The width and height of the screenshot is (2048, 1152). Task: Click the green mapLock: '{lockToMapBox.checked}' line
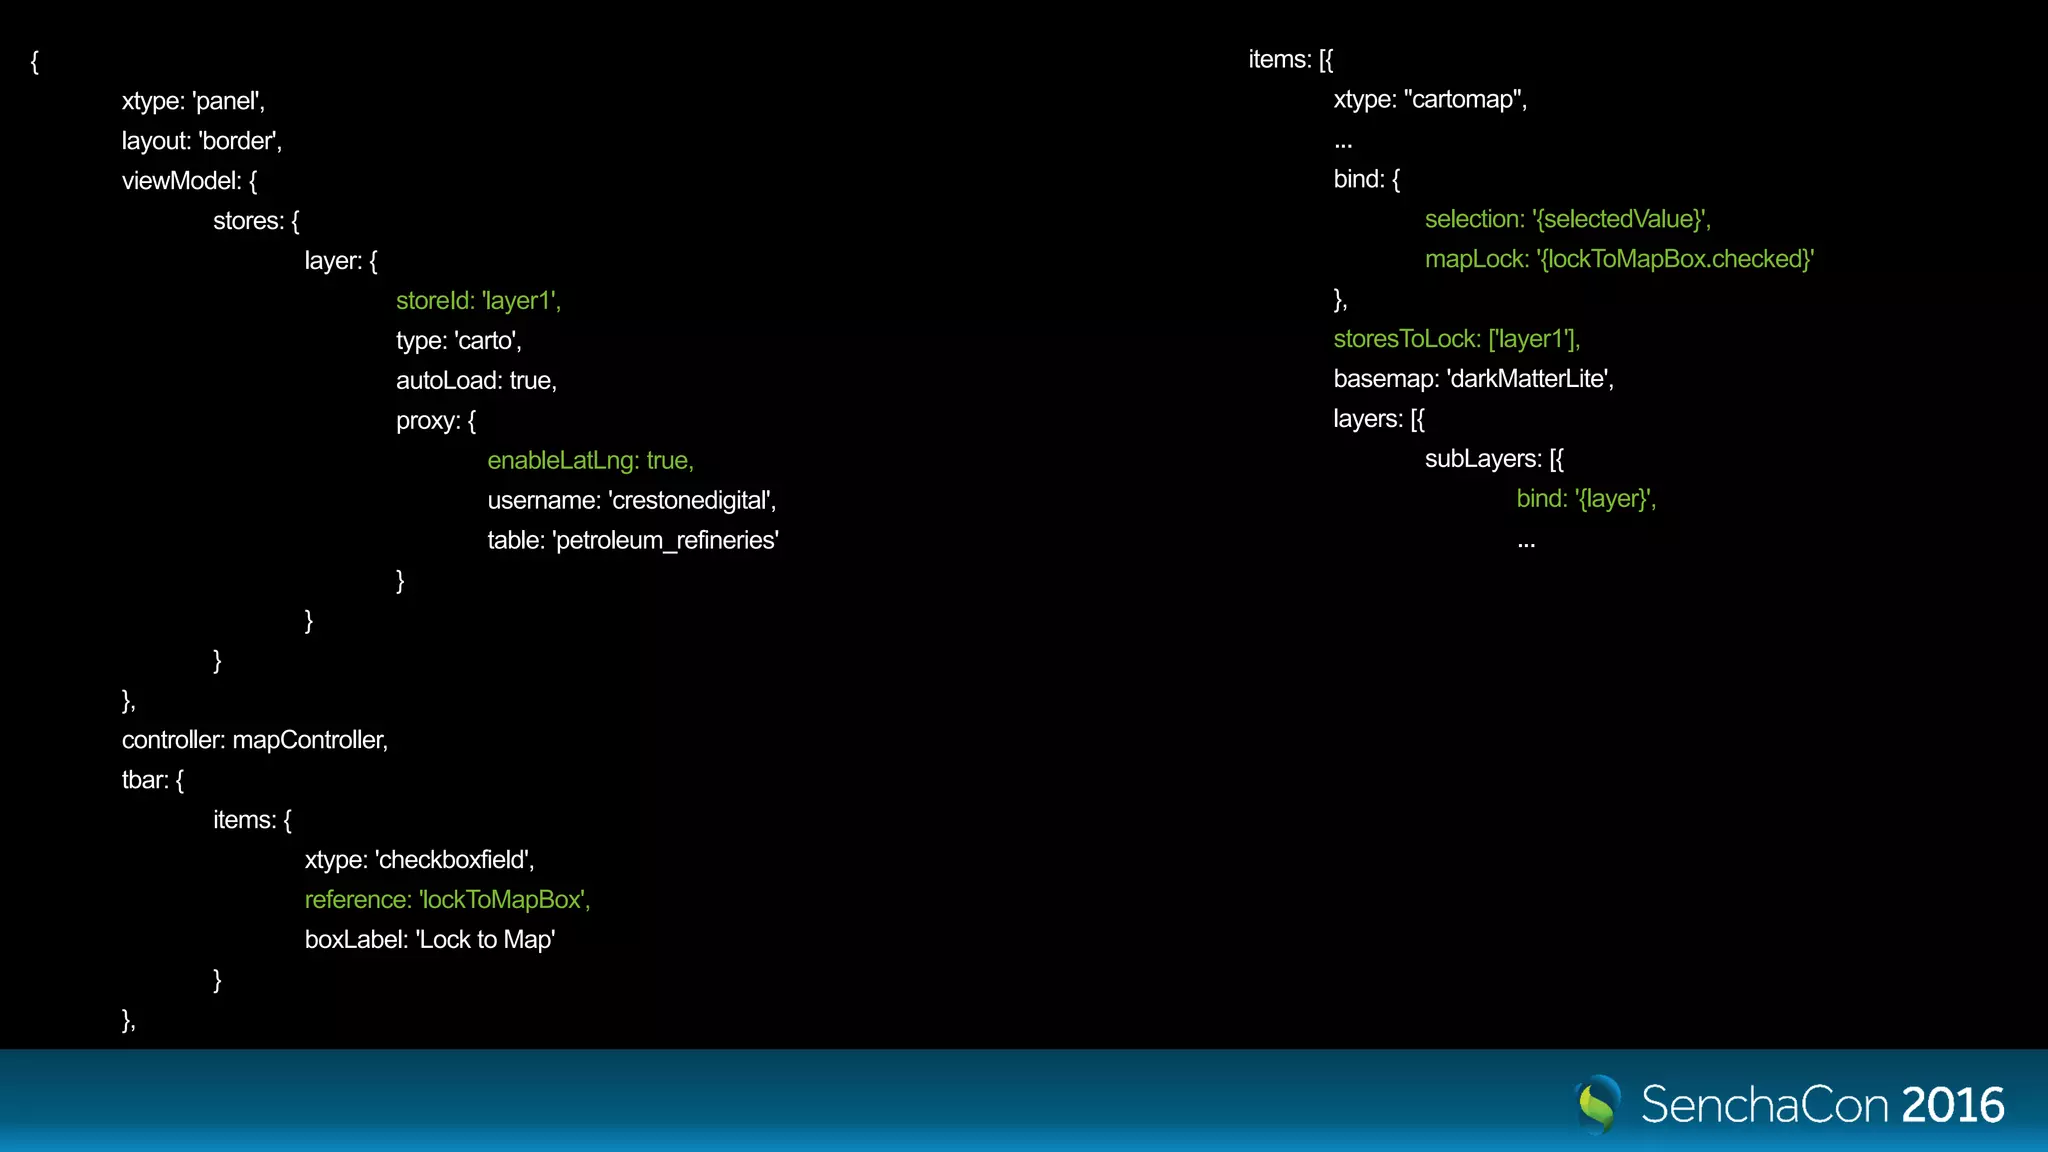(1619, 260)
